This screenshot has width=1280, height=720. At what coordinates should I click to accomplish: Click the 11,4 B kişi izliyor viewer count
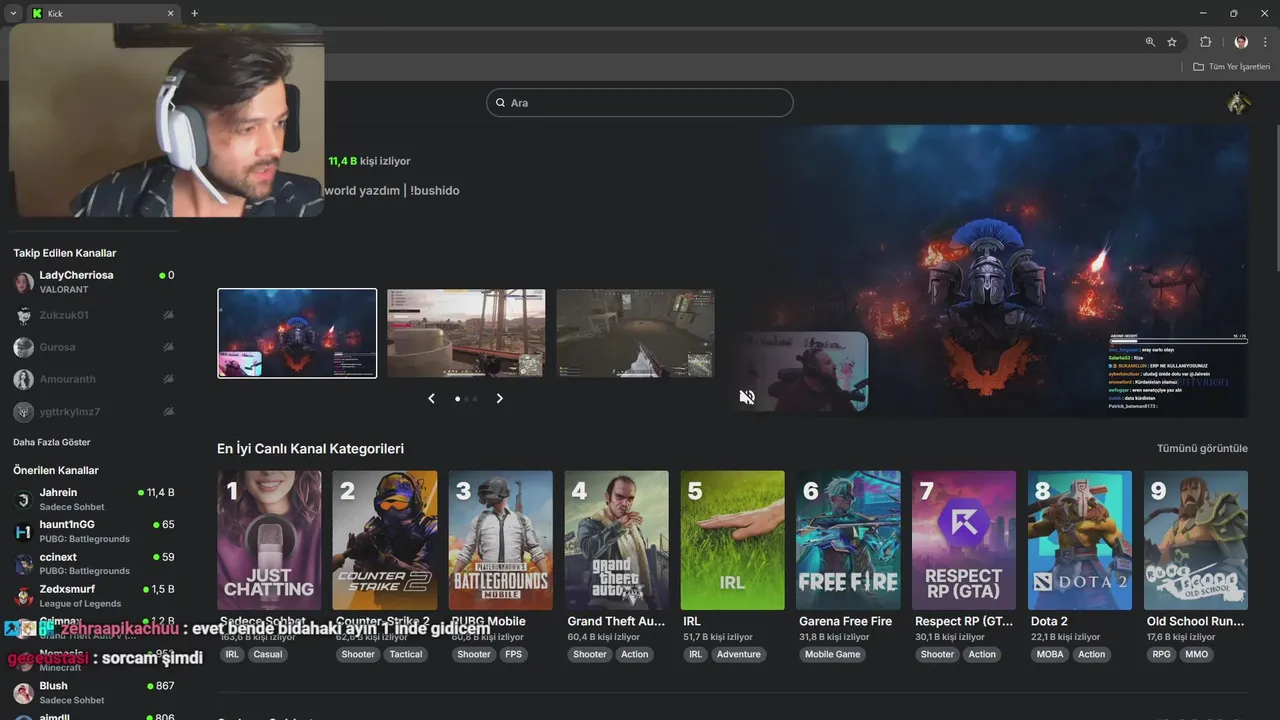[369, 161]
